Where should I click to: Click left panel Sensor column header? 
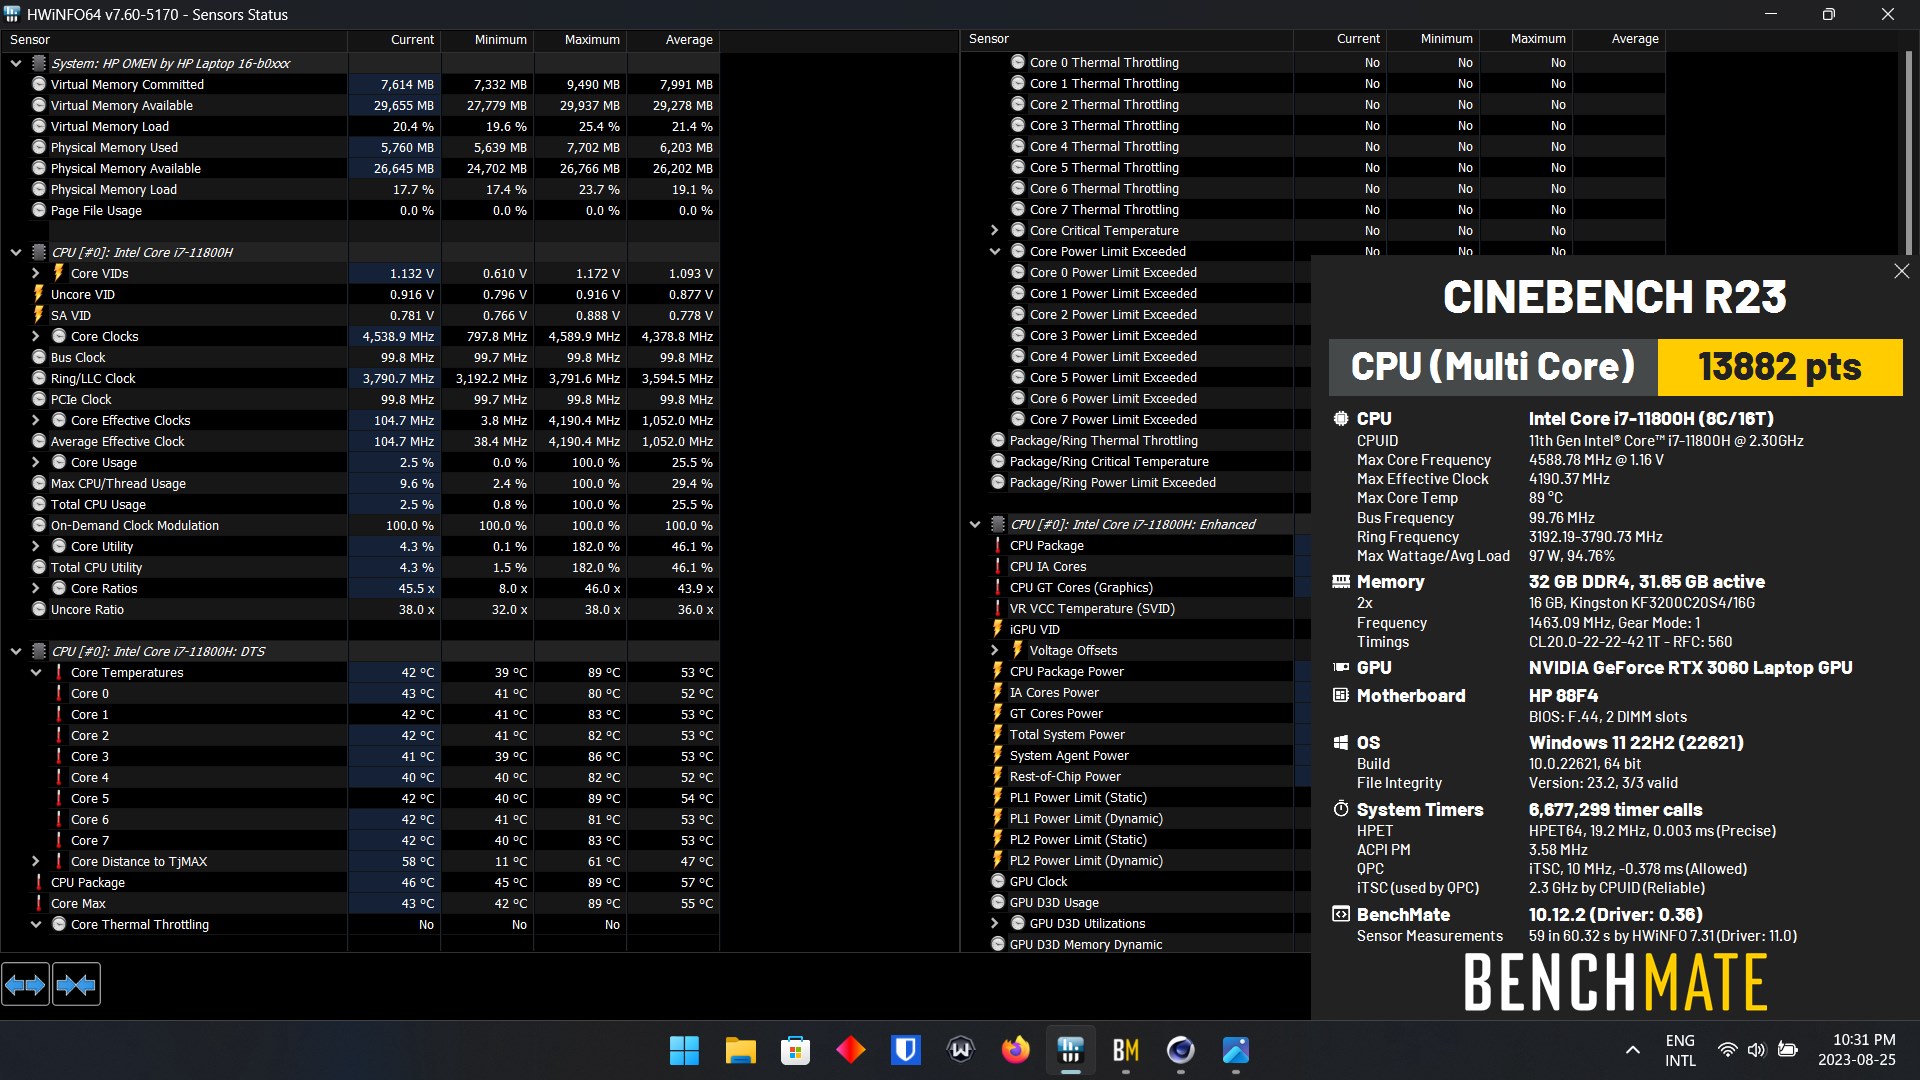(x=174, y=40)
